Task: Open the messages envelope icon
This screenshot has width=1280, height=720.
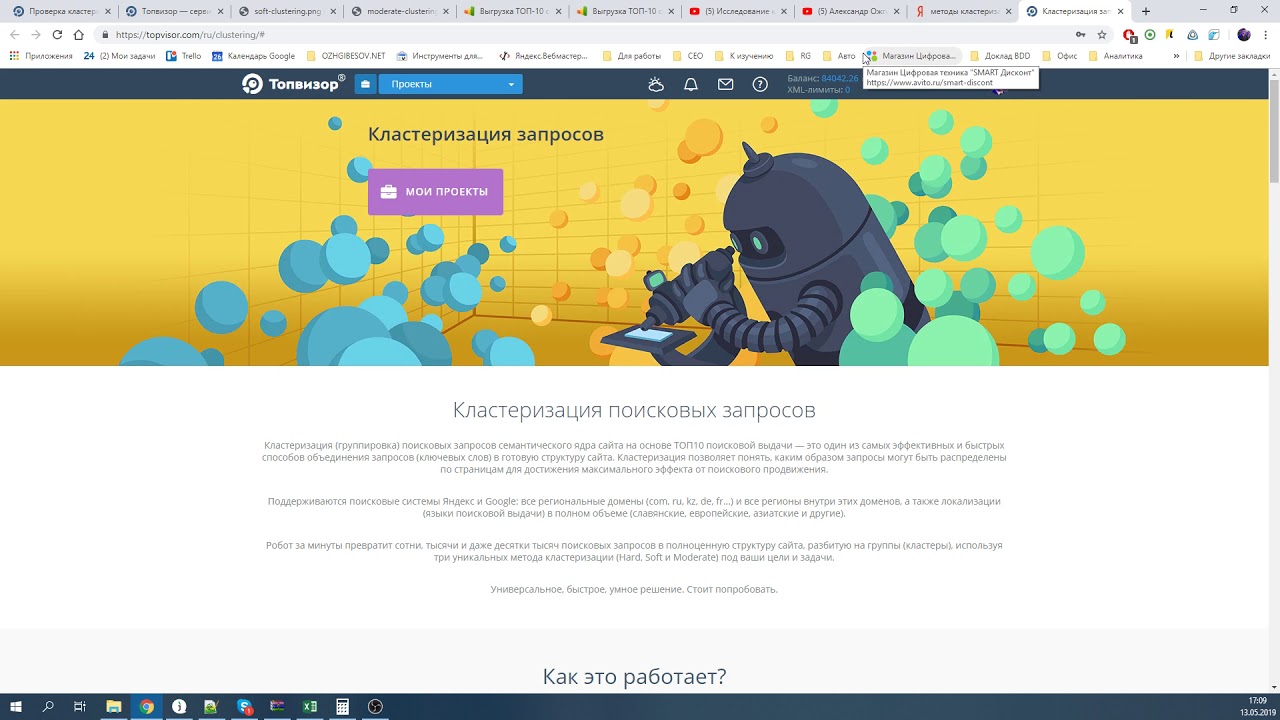Action: (x=726, y=84)
